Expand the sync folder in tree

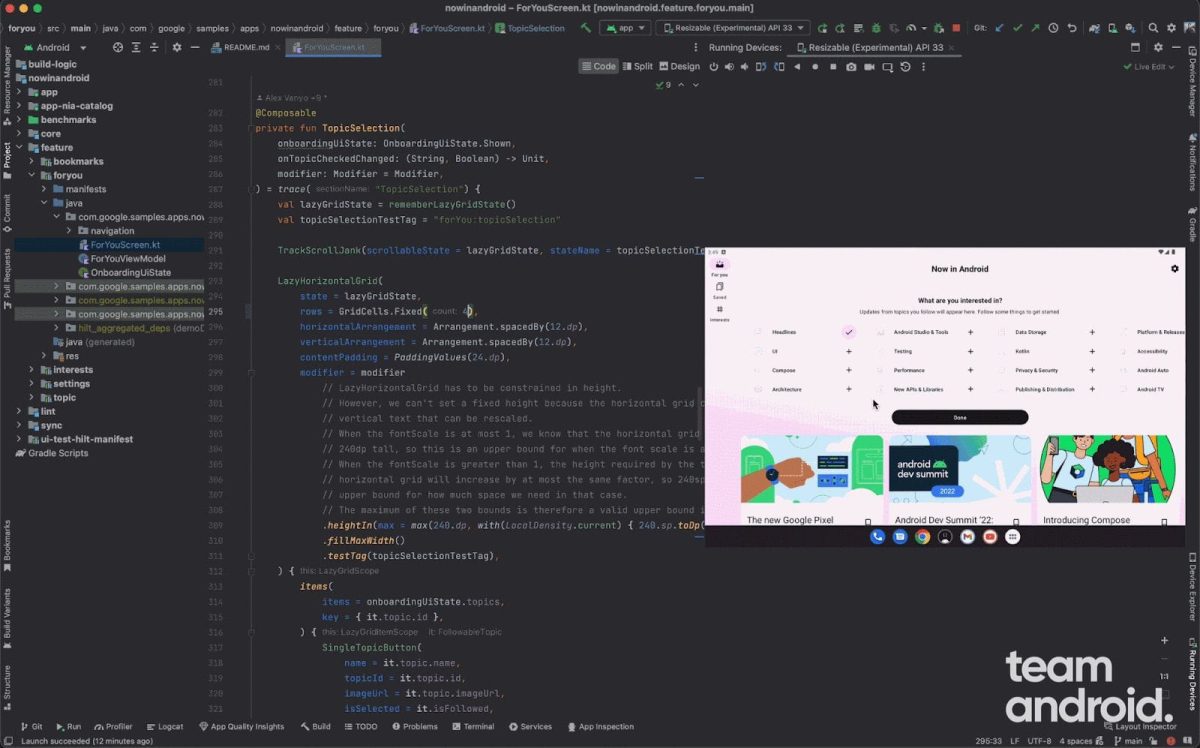click(20, 425)
